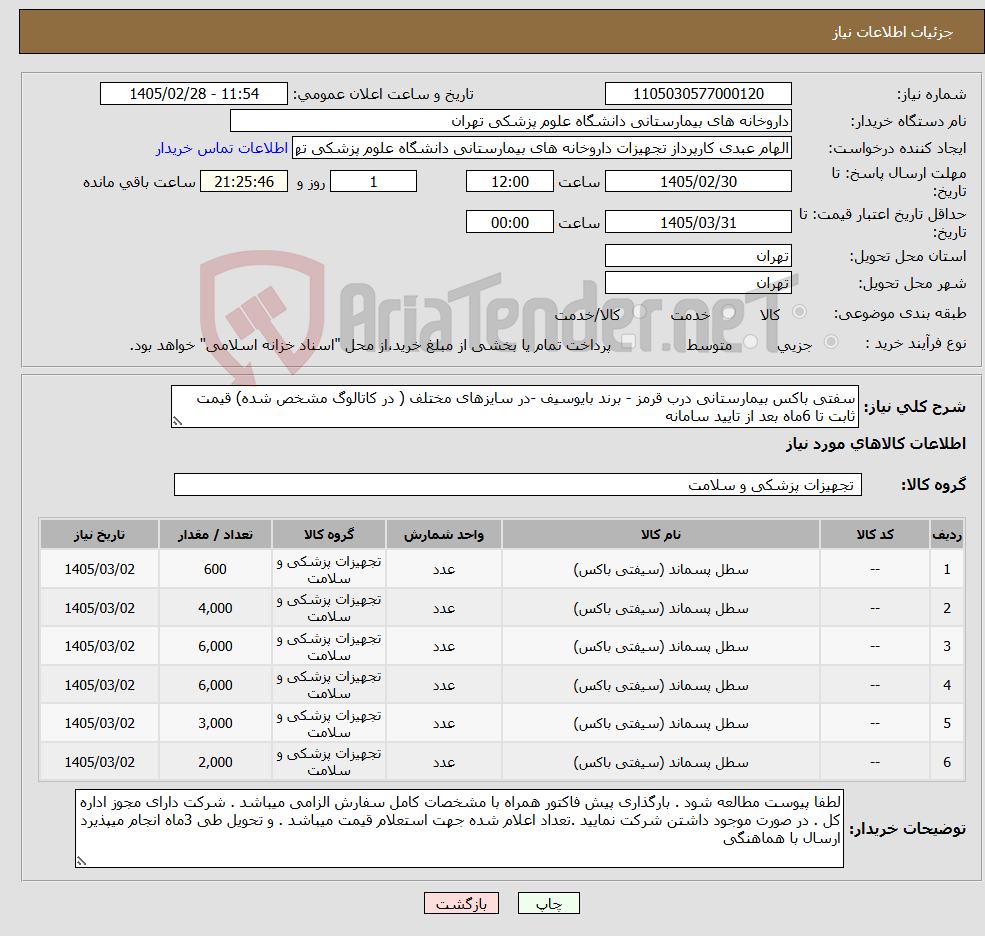The height and width of the screenshot is (936, 985).
Task: Click the buyer organization name field
Action: 511,121
